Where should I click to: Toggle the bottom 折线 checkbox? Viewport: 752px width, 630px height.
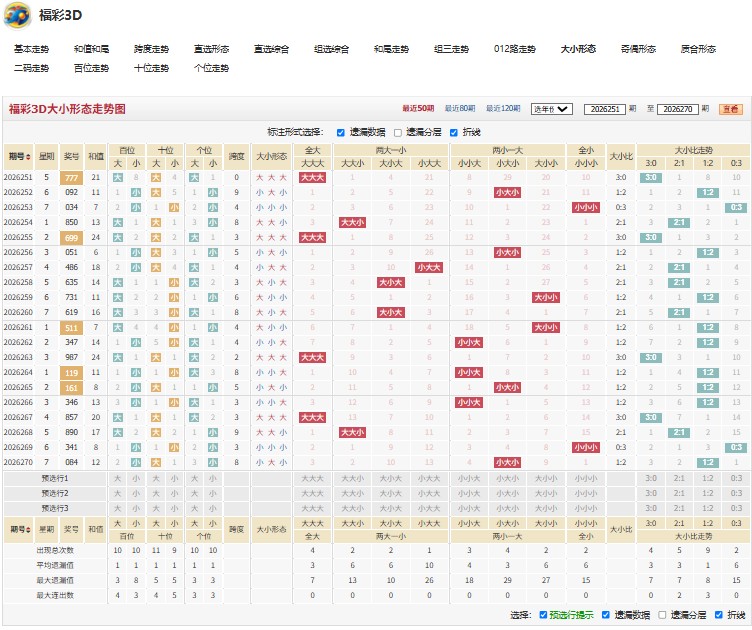point(718,615)
